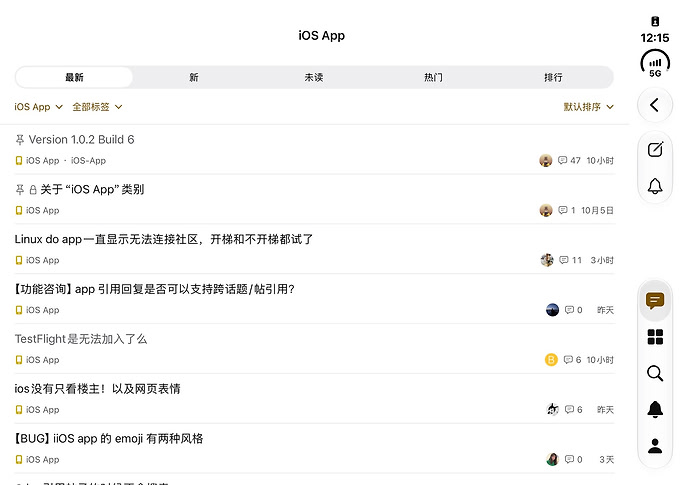Open the Linux do app connection topic
The image size is (690, 485).
click(x=164, y=239)
